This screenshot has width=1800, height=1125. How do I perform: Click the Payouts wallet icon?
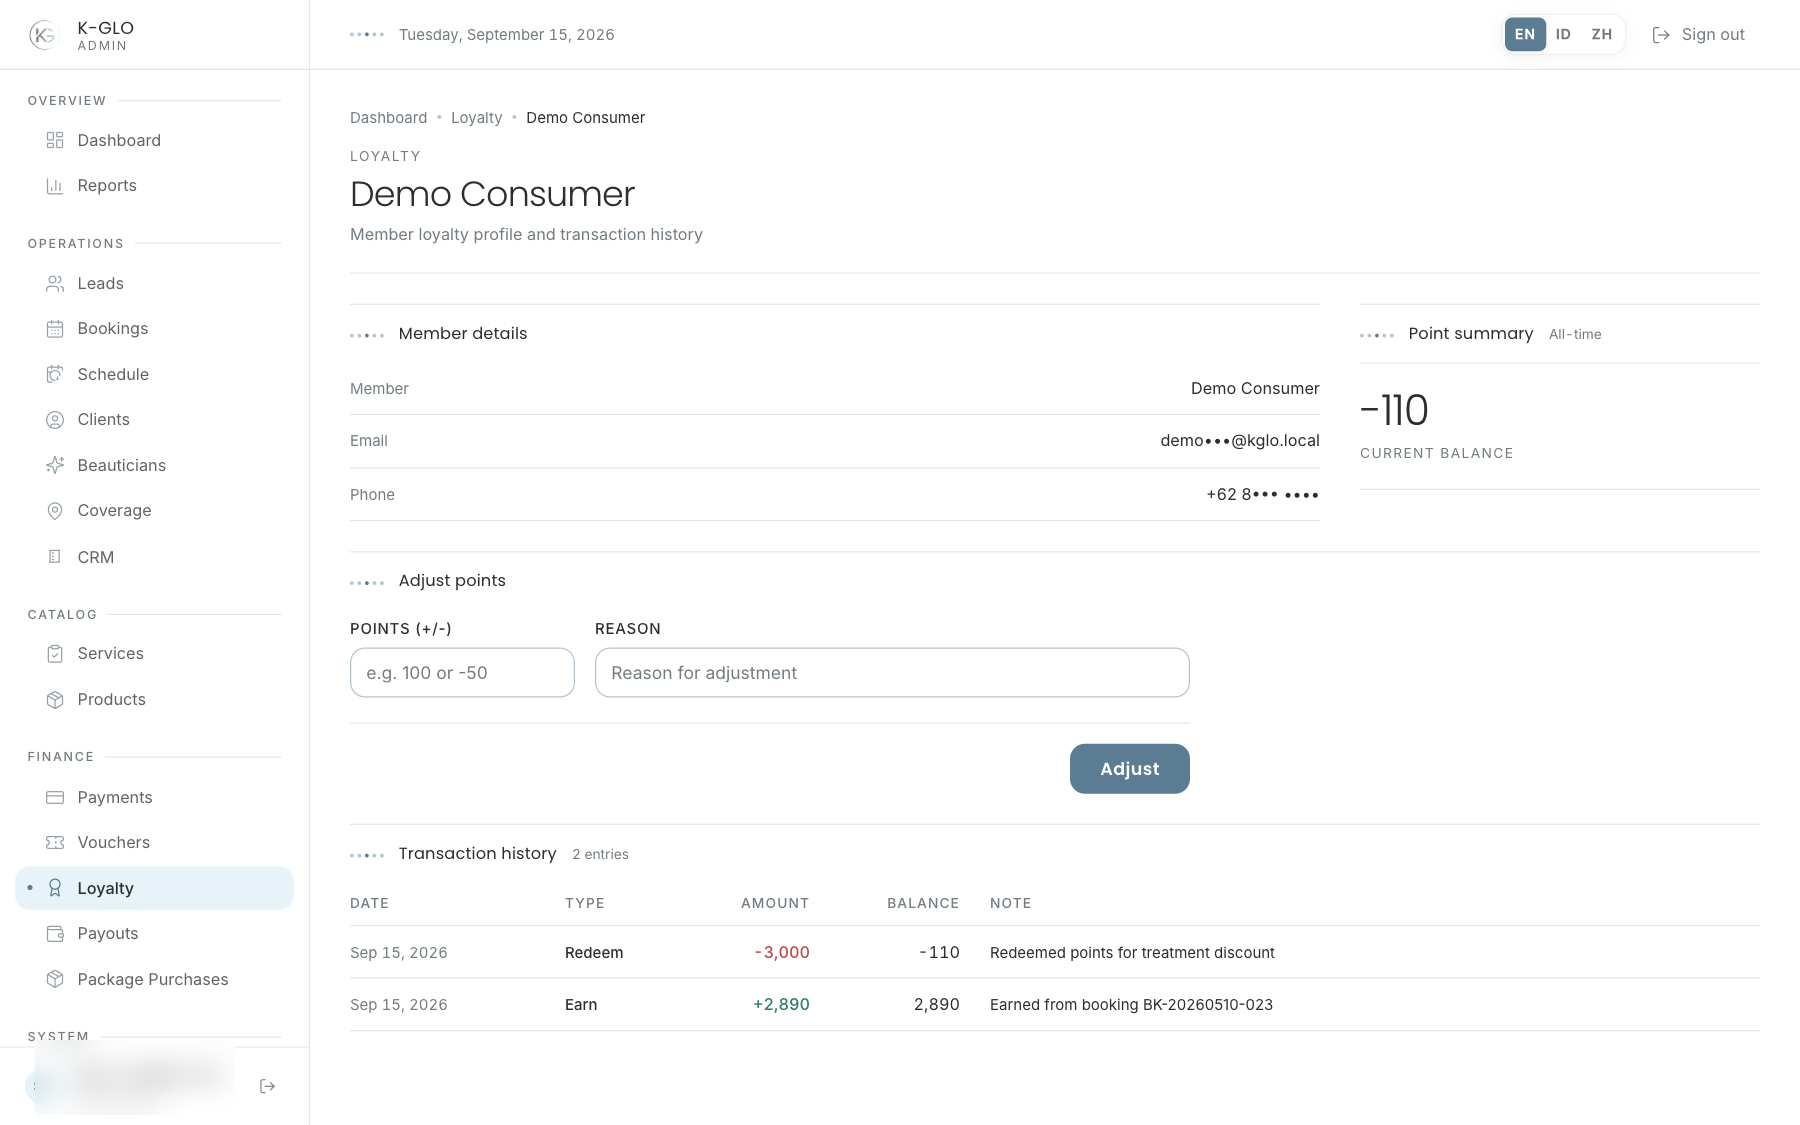55,934
